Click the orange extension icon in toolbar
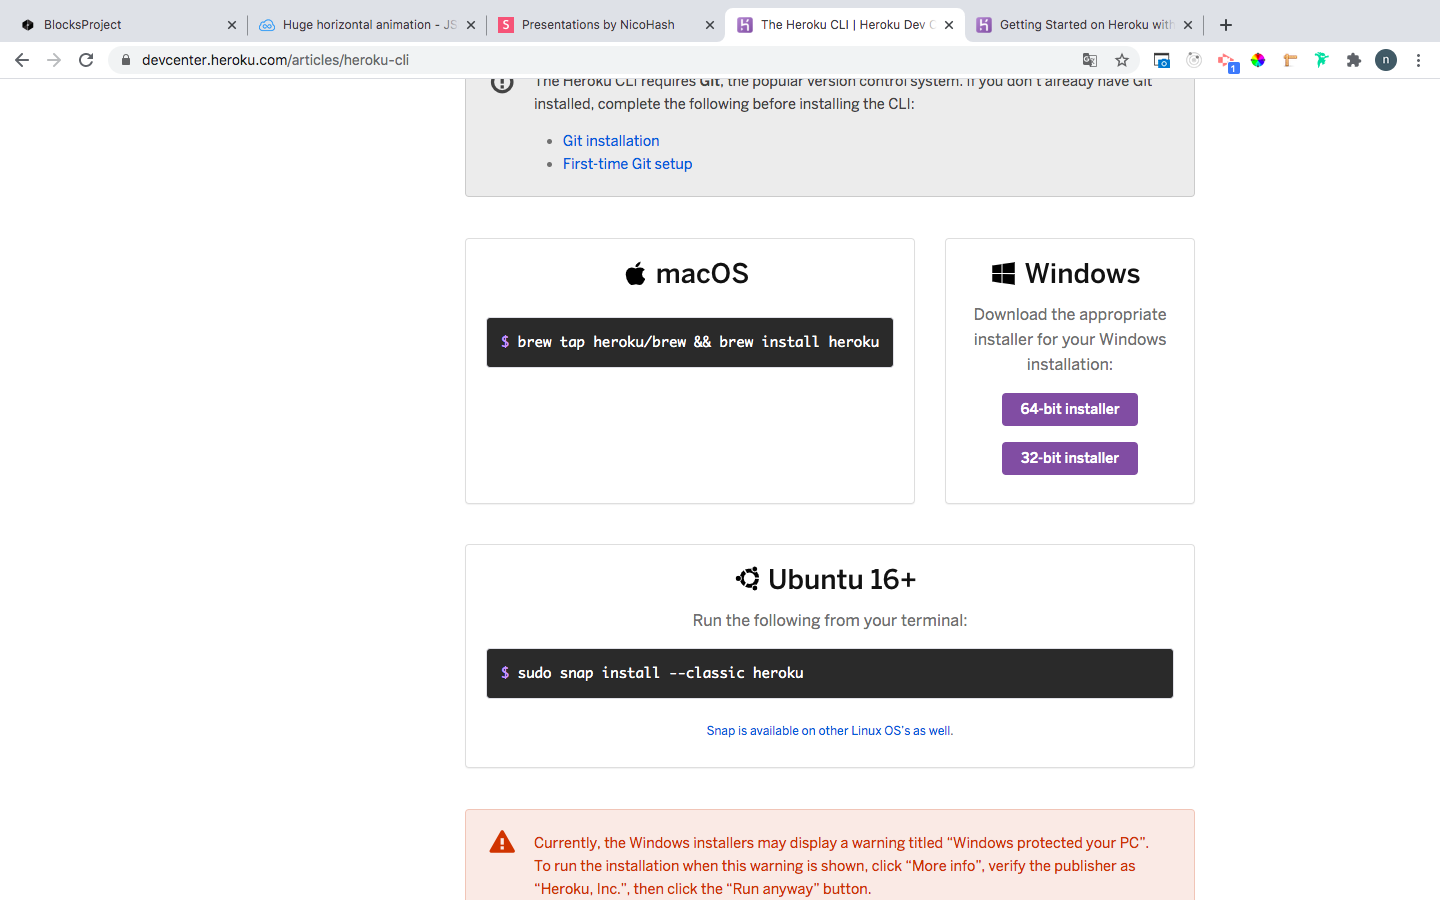 tap(1290, 60)
